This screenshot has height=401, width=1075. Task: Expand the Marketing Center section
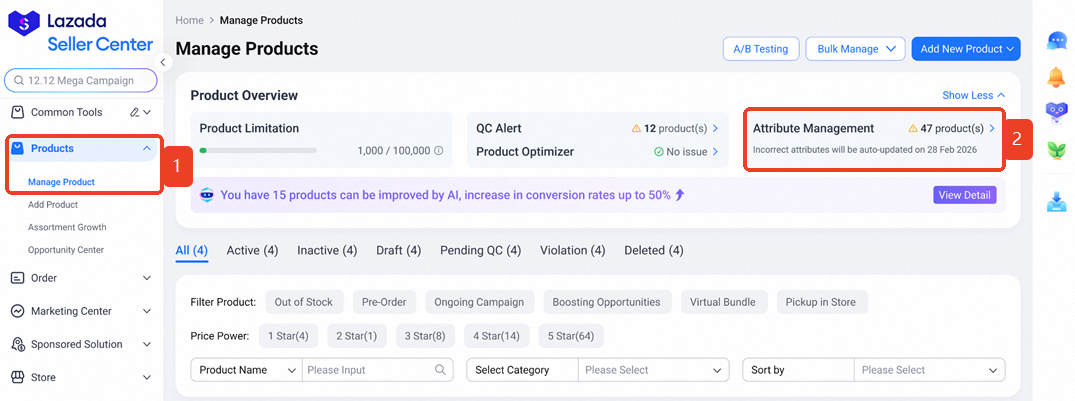pos(146,311)
